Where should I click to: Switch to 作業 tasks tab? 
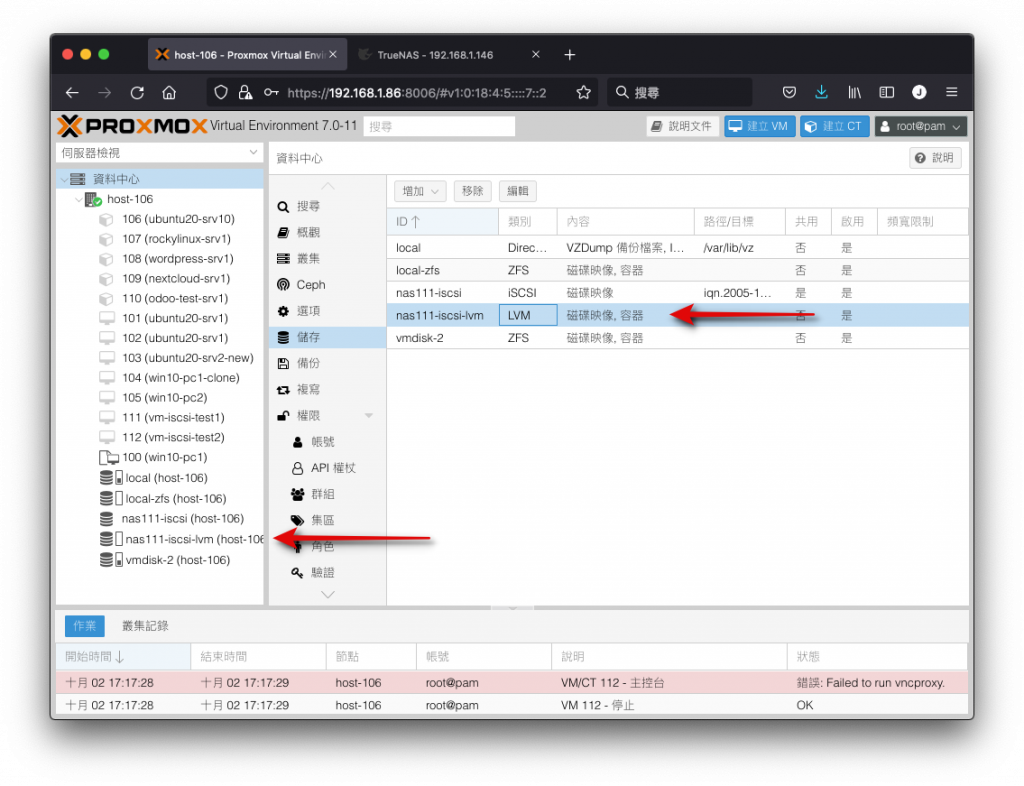[85, 626]
